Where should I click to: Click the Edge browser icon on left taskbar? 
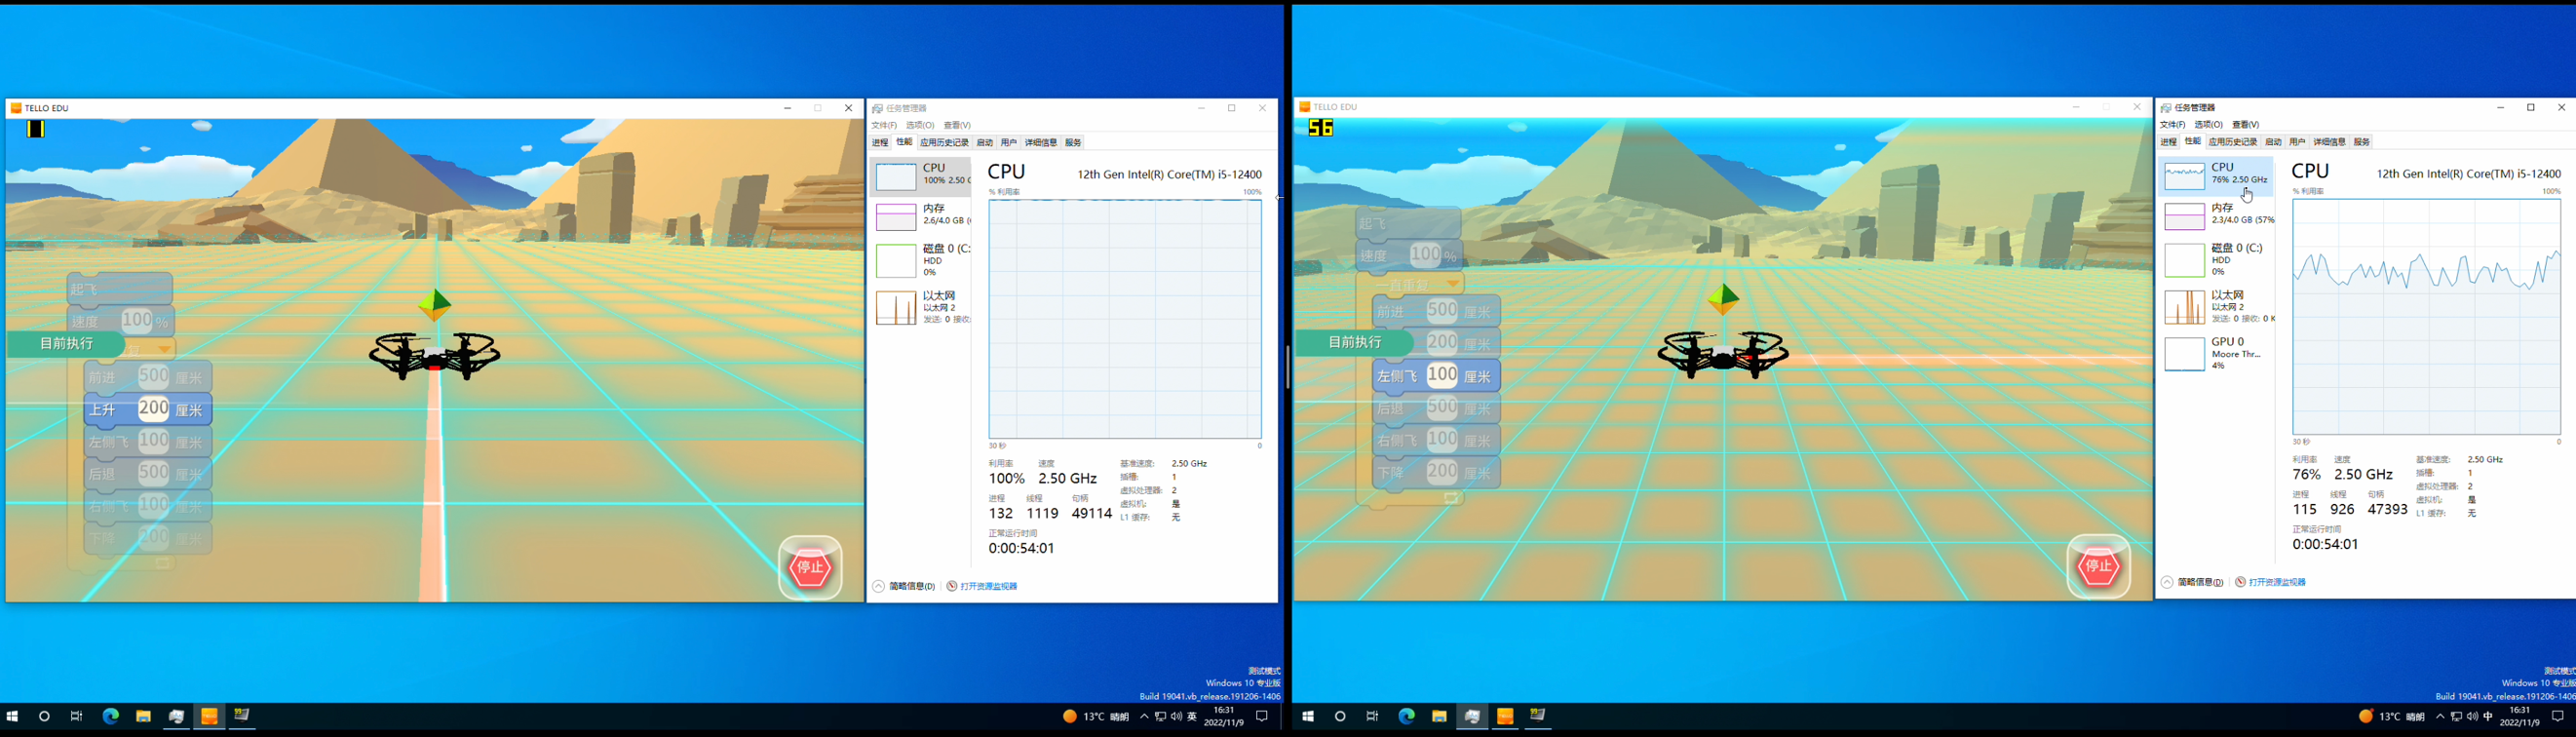[111, 716]
